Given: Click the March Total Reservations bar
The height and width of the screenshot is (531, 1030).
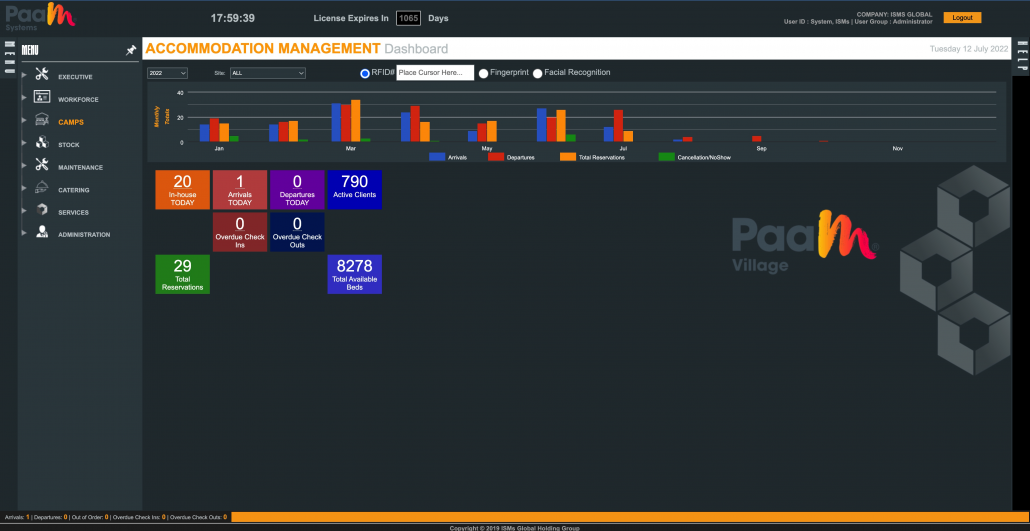Looking at the screenshot, I should pyautogui.click(x=355, y=121).
